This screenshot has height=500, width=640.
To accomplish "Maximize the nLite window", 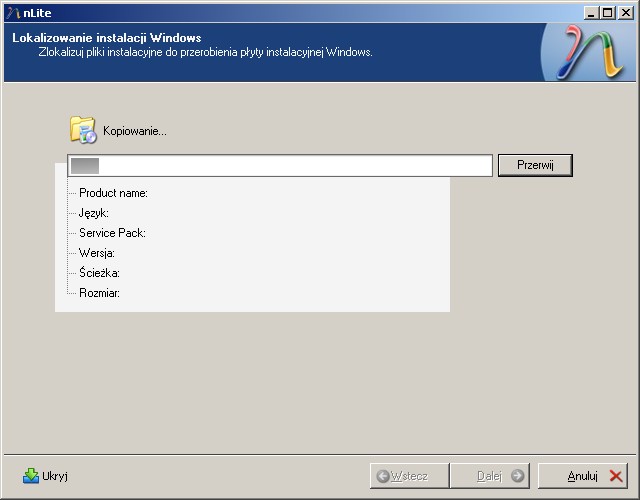I will click(607, 13).
